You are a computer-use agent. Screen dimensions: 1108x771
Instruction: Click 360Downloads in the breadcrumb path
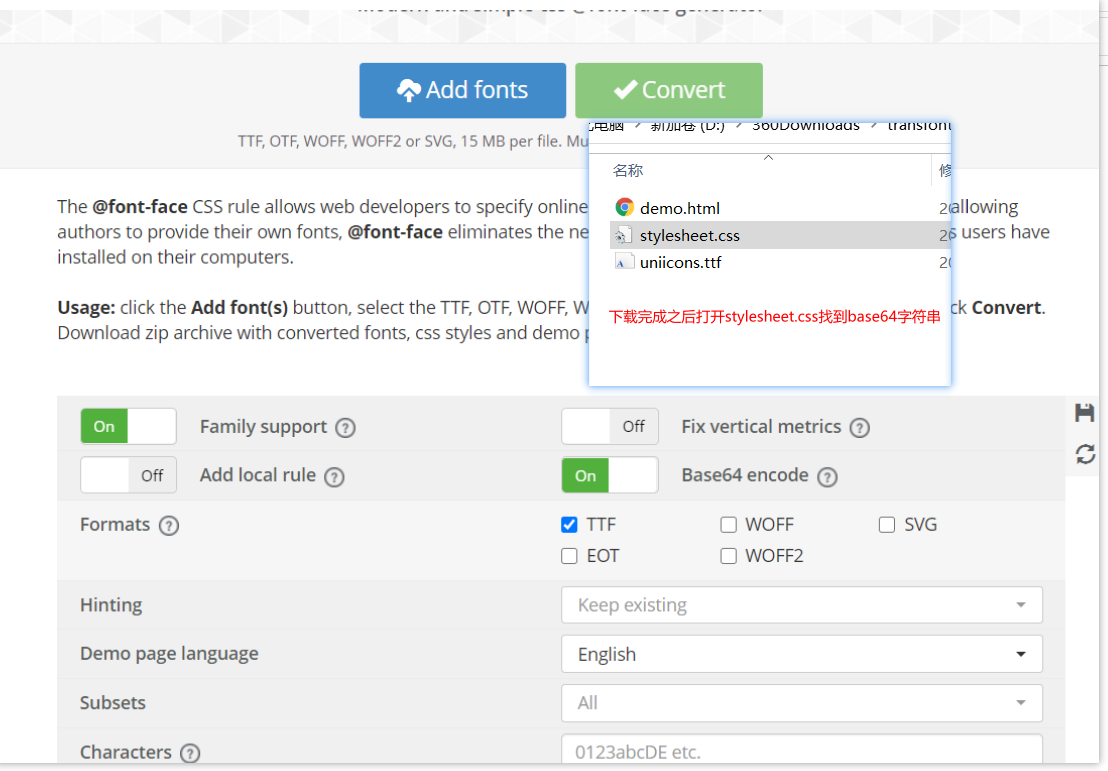pos(806,126)
